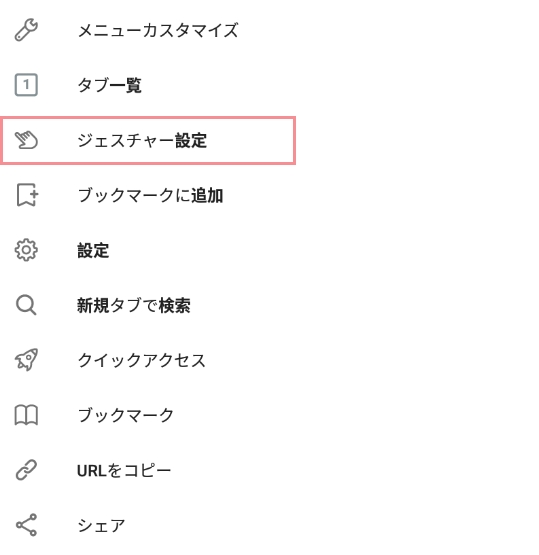The image size is (539, 555).
Task: Choose ブックマークに追加 from the menu
Action: point(148,195)
